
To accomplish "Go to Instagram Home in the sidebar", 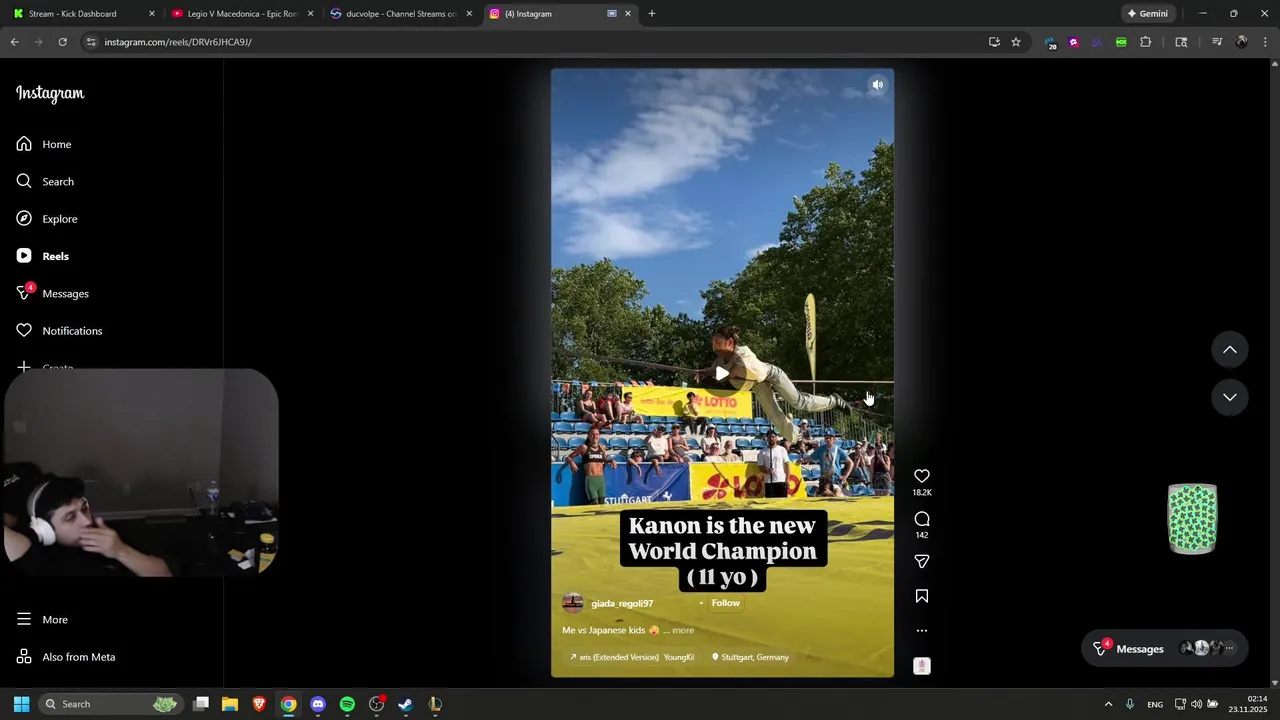I will pos(44,144).
